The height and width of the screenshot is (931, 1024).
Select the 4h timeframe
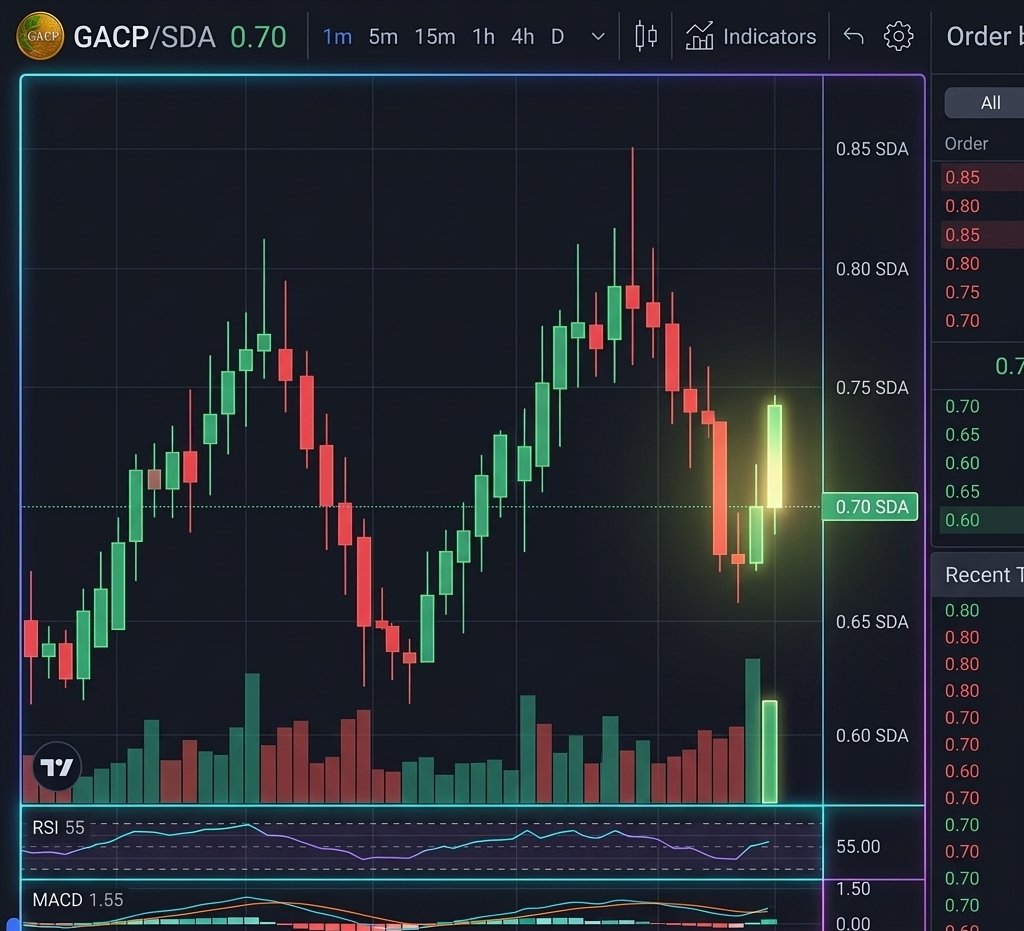point(521,36)
